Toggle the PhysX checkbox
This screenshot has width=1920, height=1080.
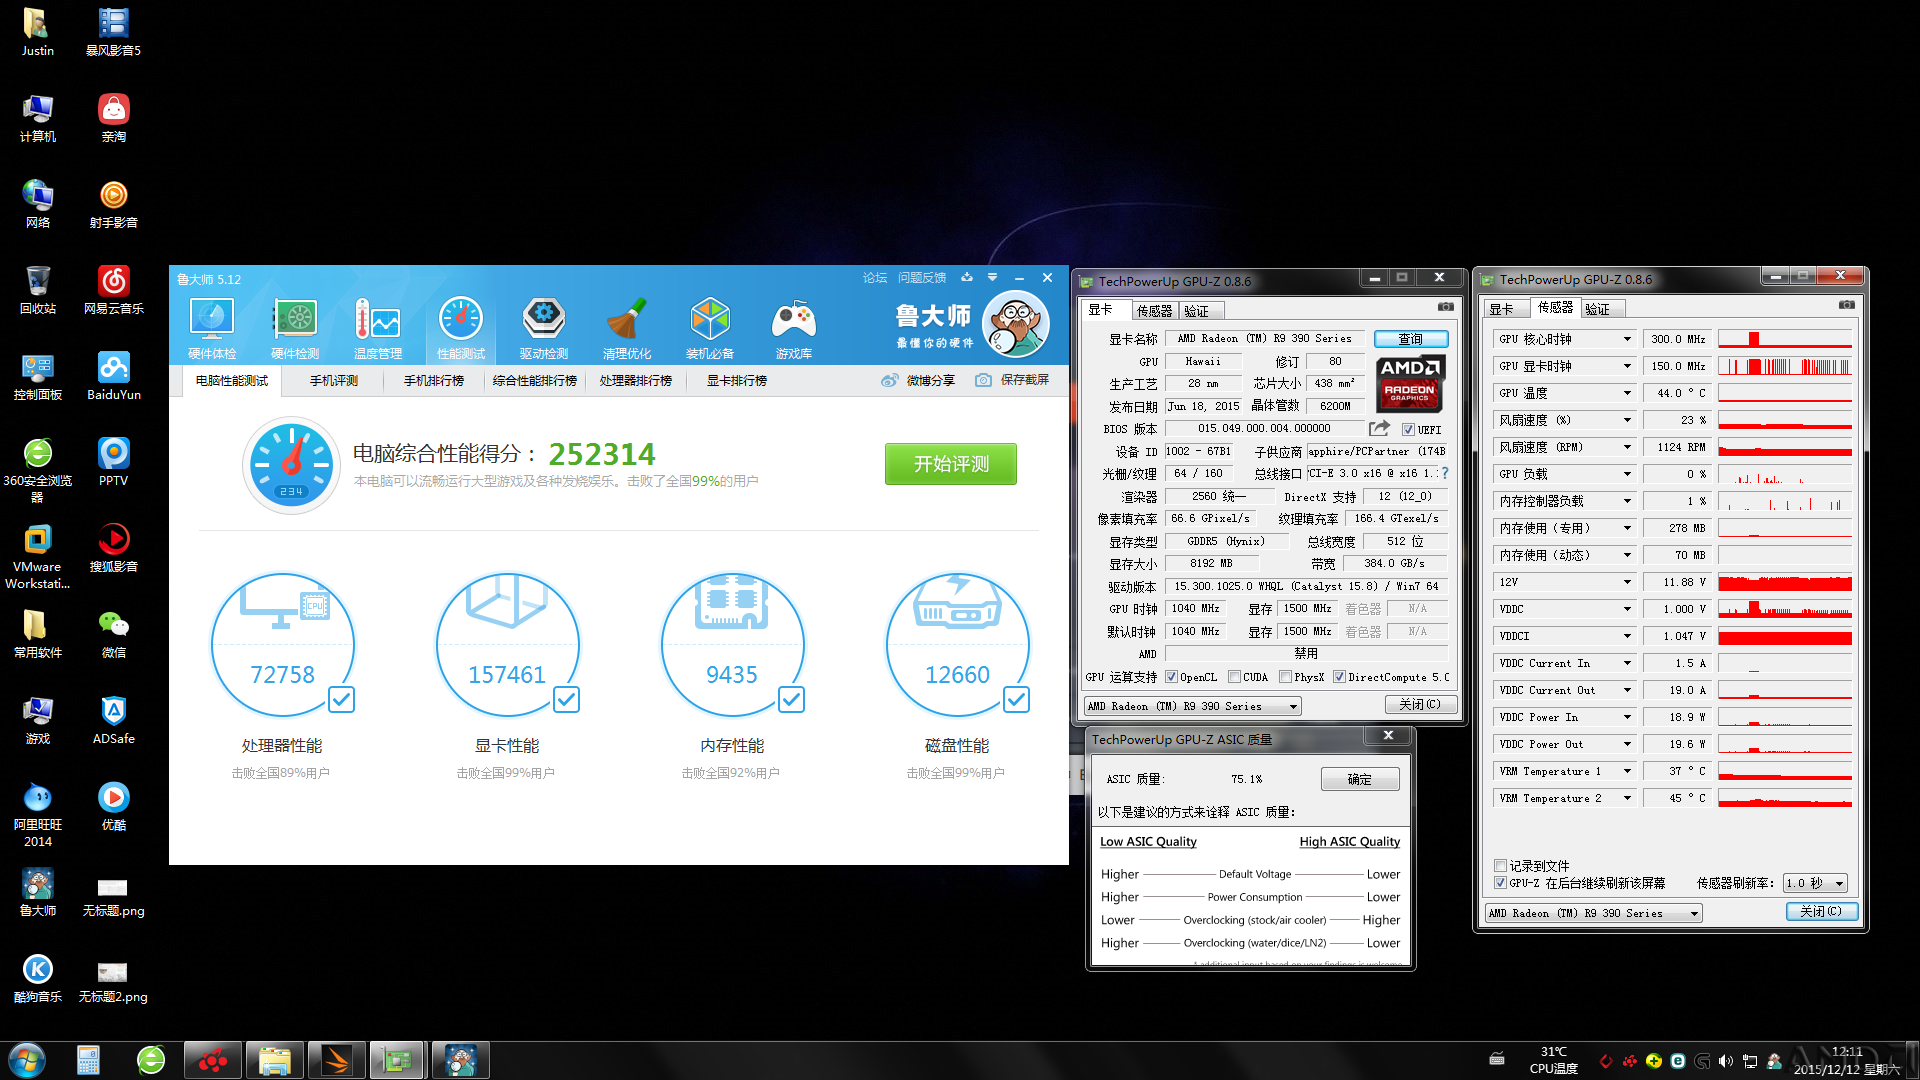1285,677
